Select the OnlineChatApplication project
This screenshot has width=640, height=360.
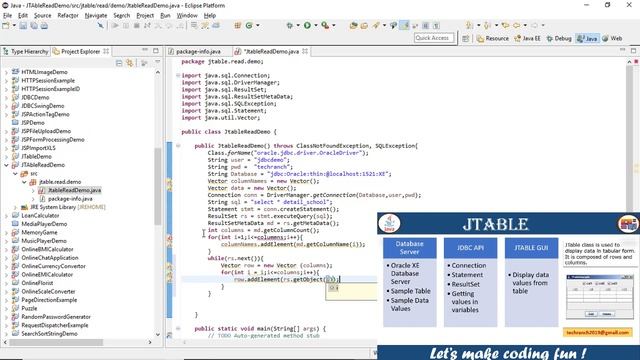point(50,258)
